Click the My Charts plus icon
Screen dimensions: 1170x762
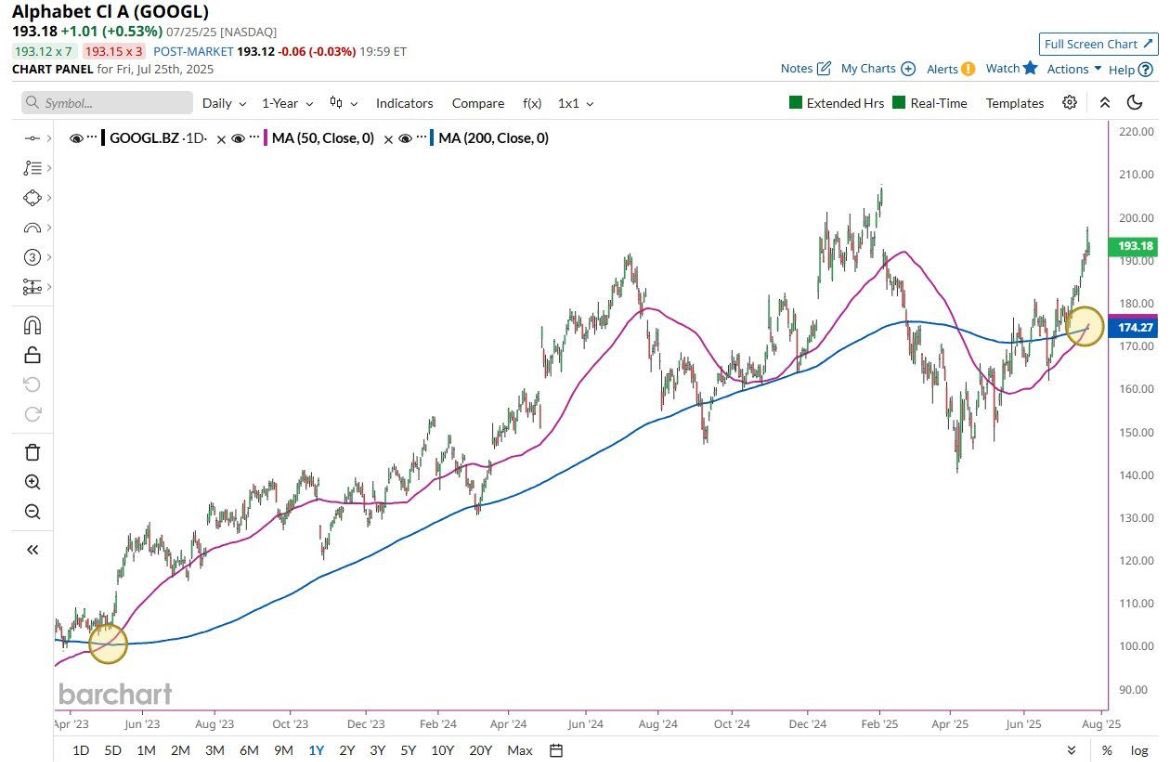point(908,69)
